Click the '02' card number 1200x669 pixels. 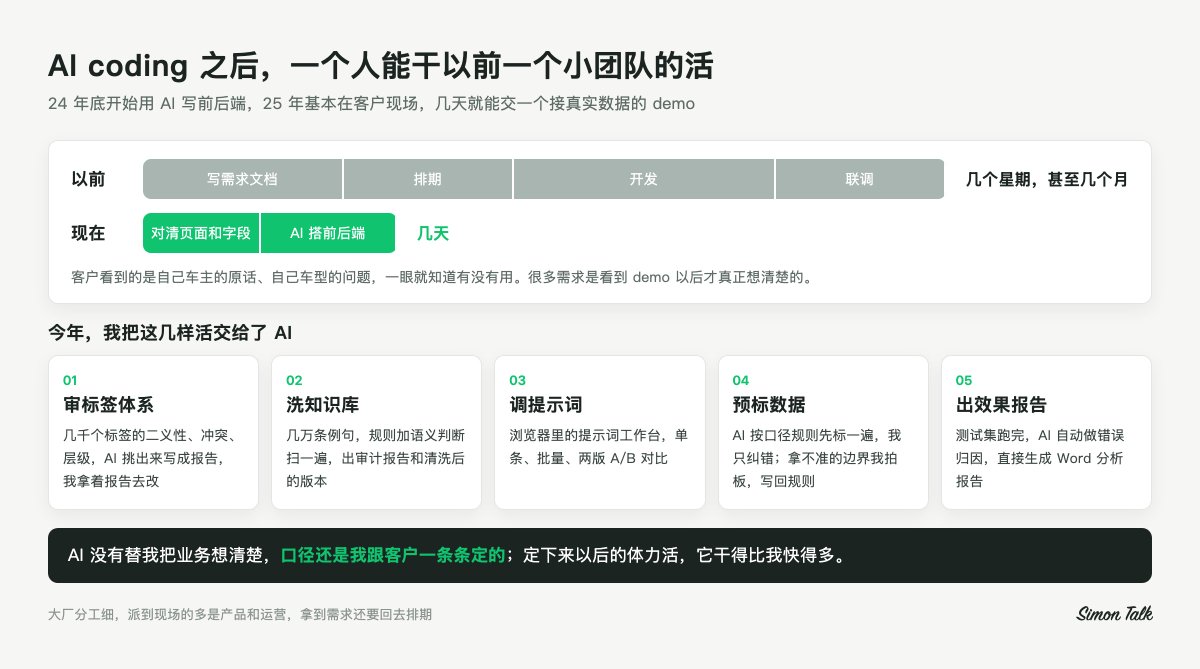pos(294,381)
